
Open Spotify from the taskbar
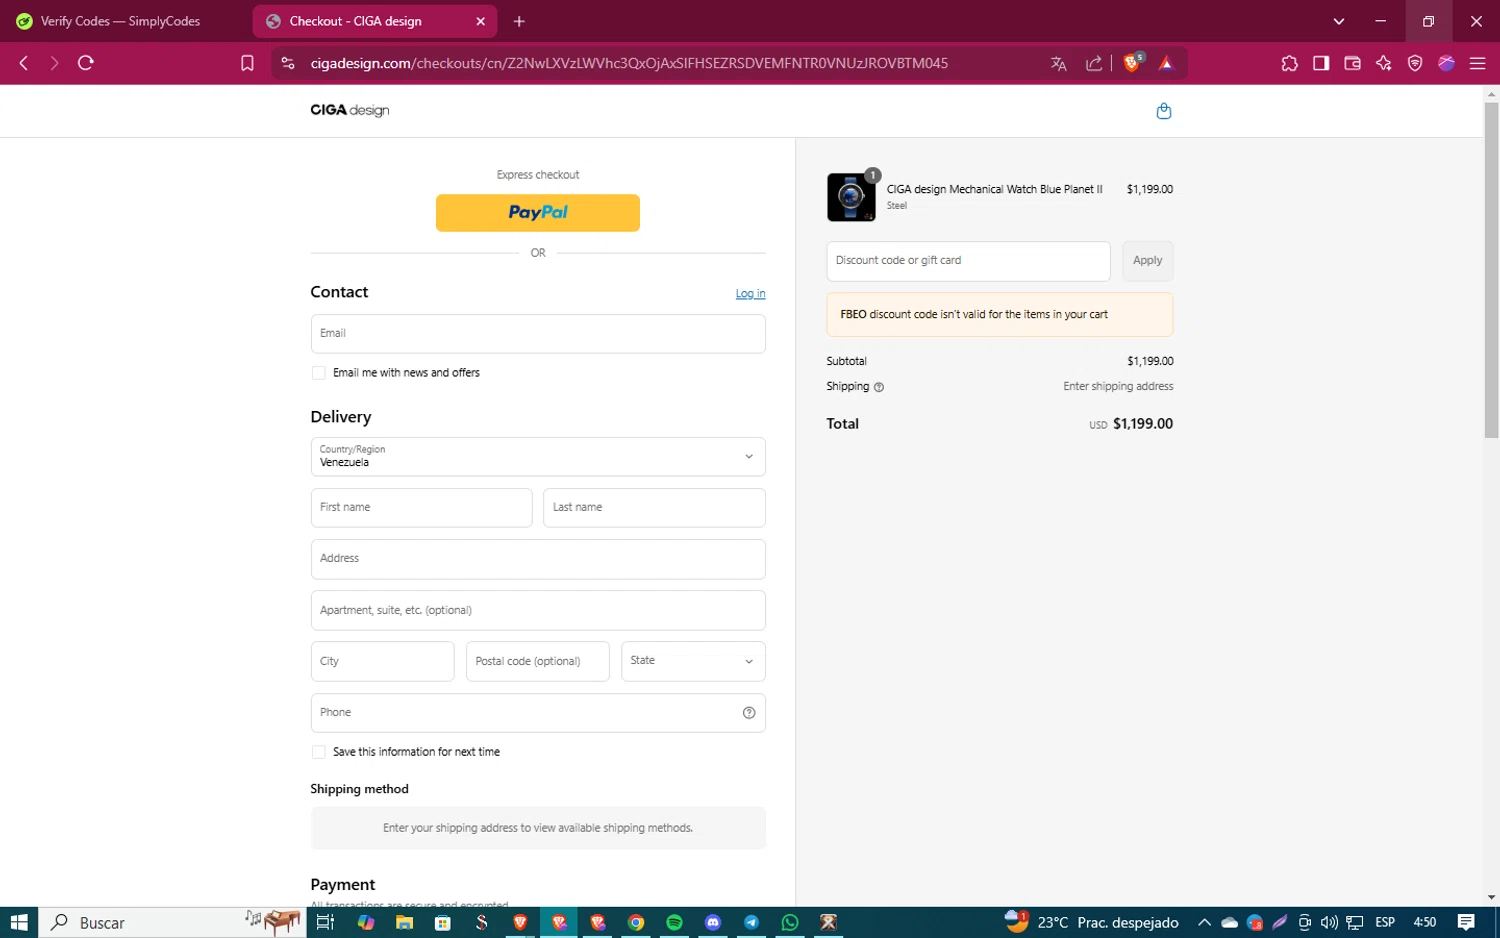point(675,922)
